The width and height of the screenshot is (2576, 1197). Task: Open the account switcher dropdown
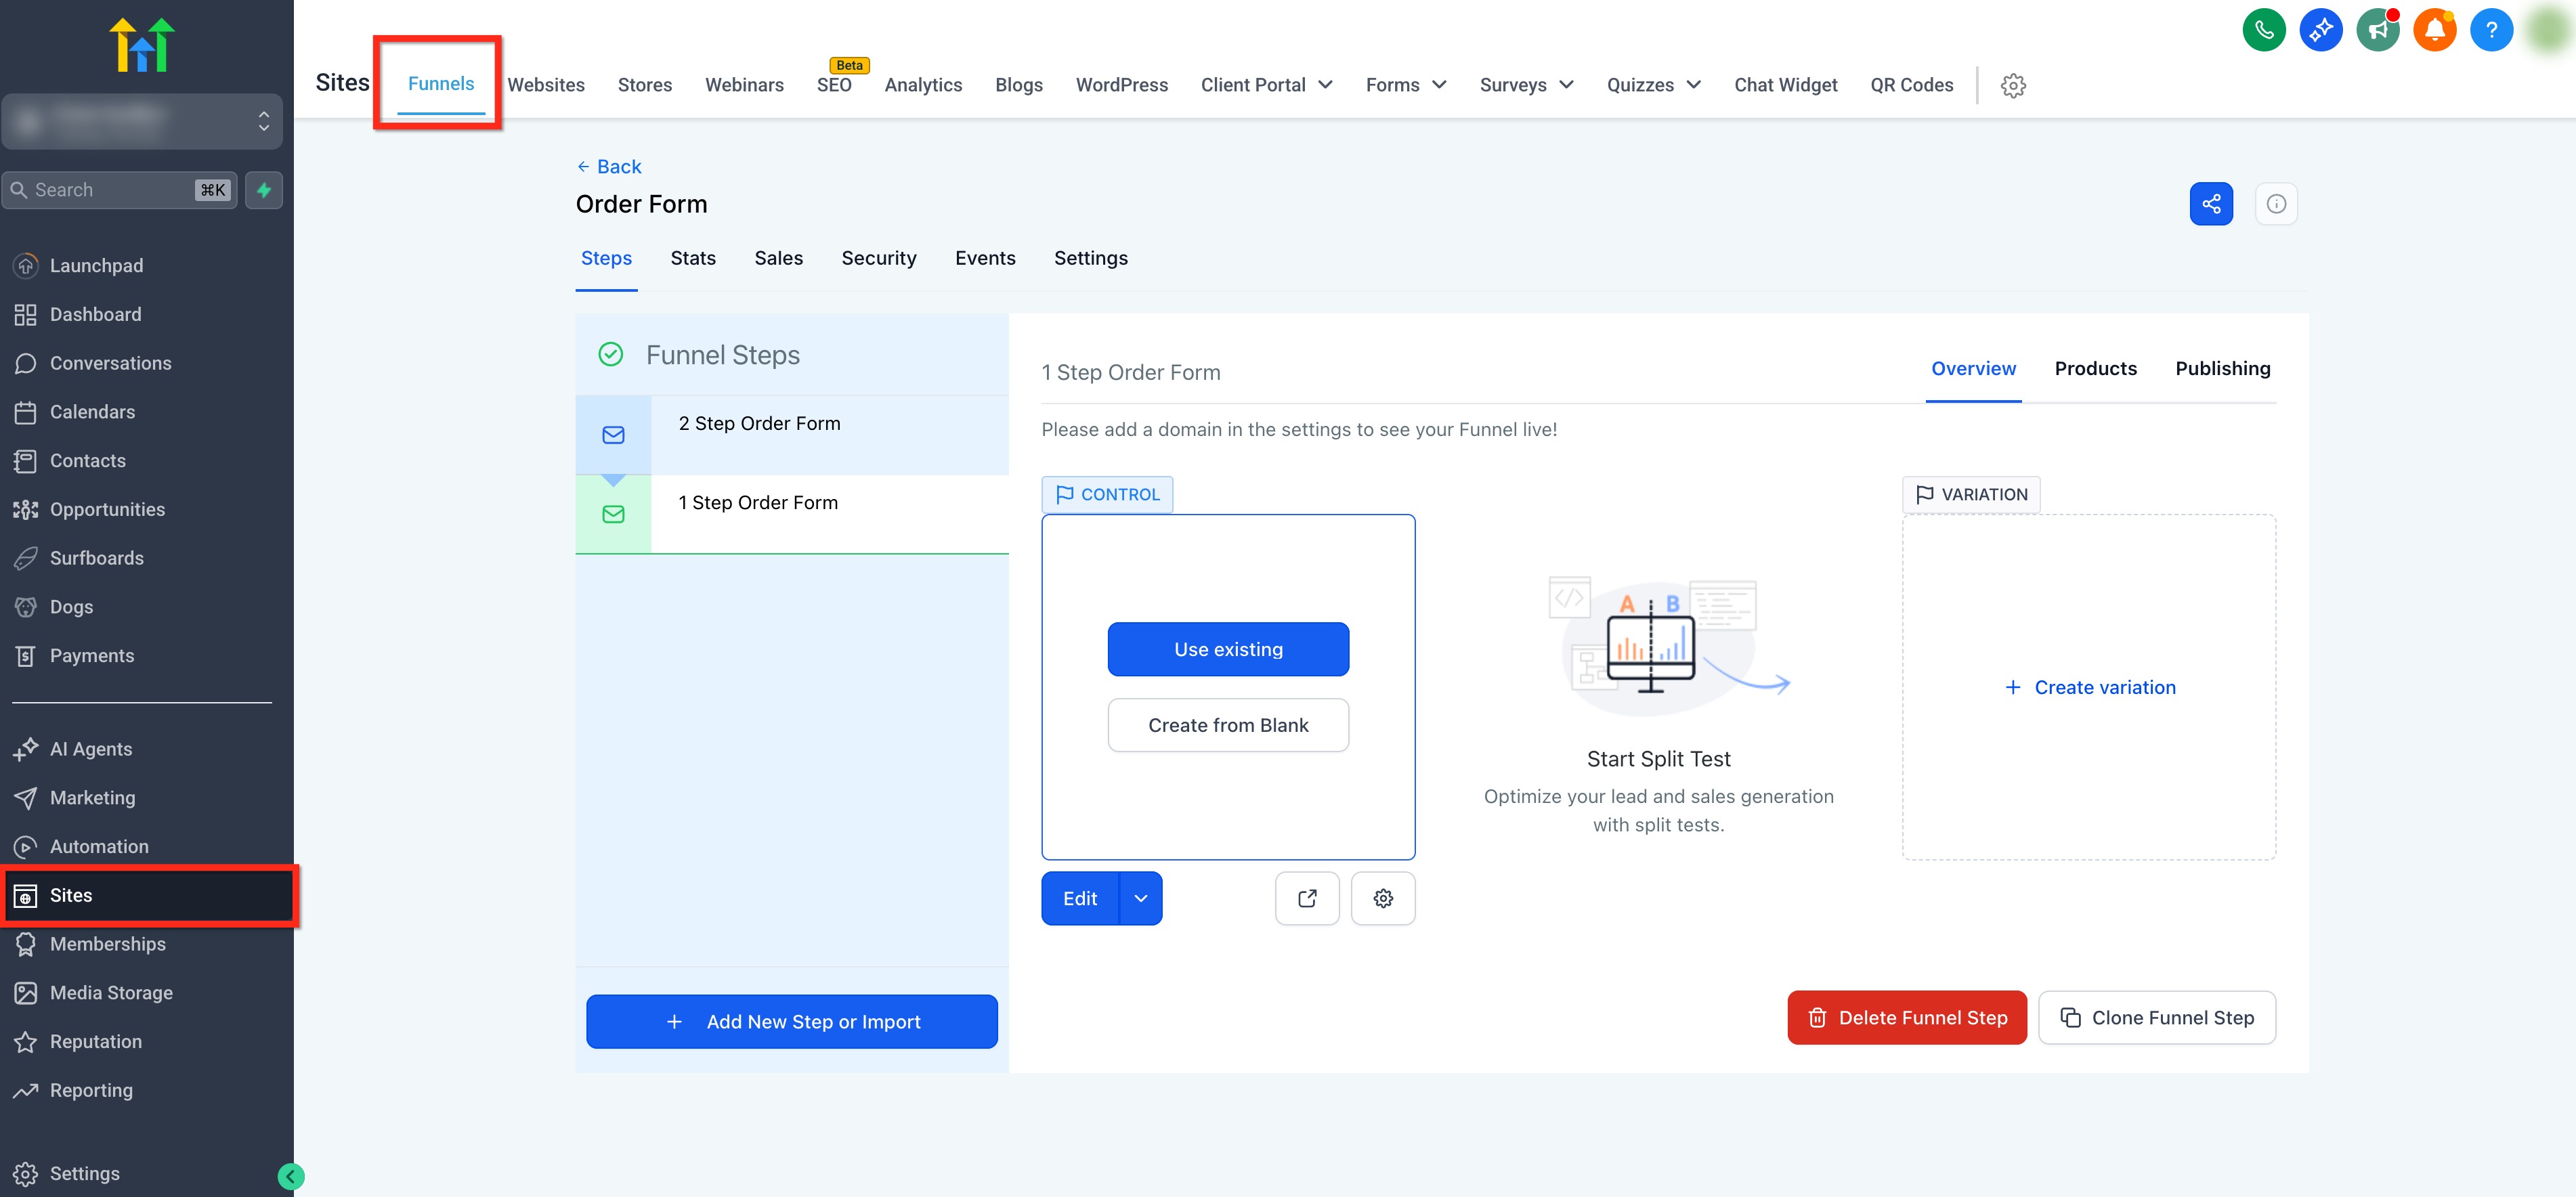click(x=142, y=121)
